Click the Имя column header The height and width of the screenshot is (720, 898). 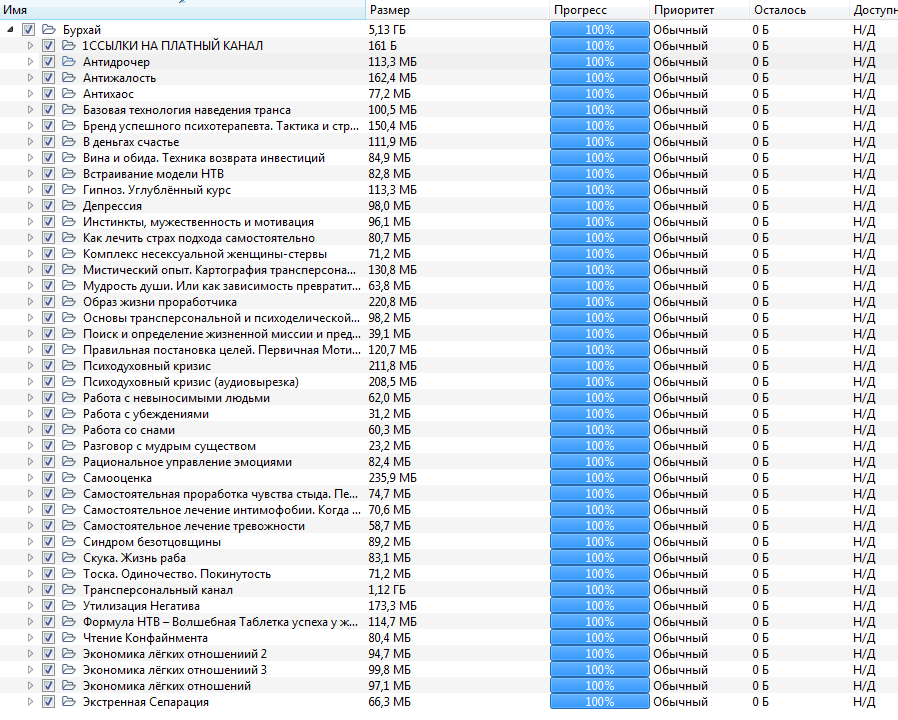click(16, 10)
